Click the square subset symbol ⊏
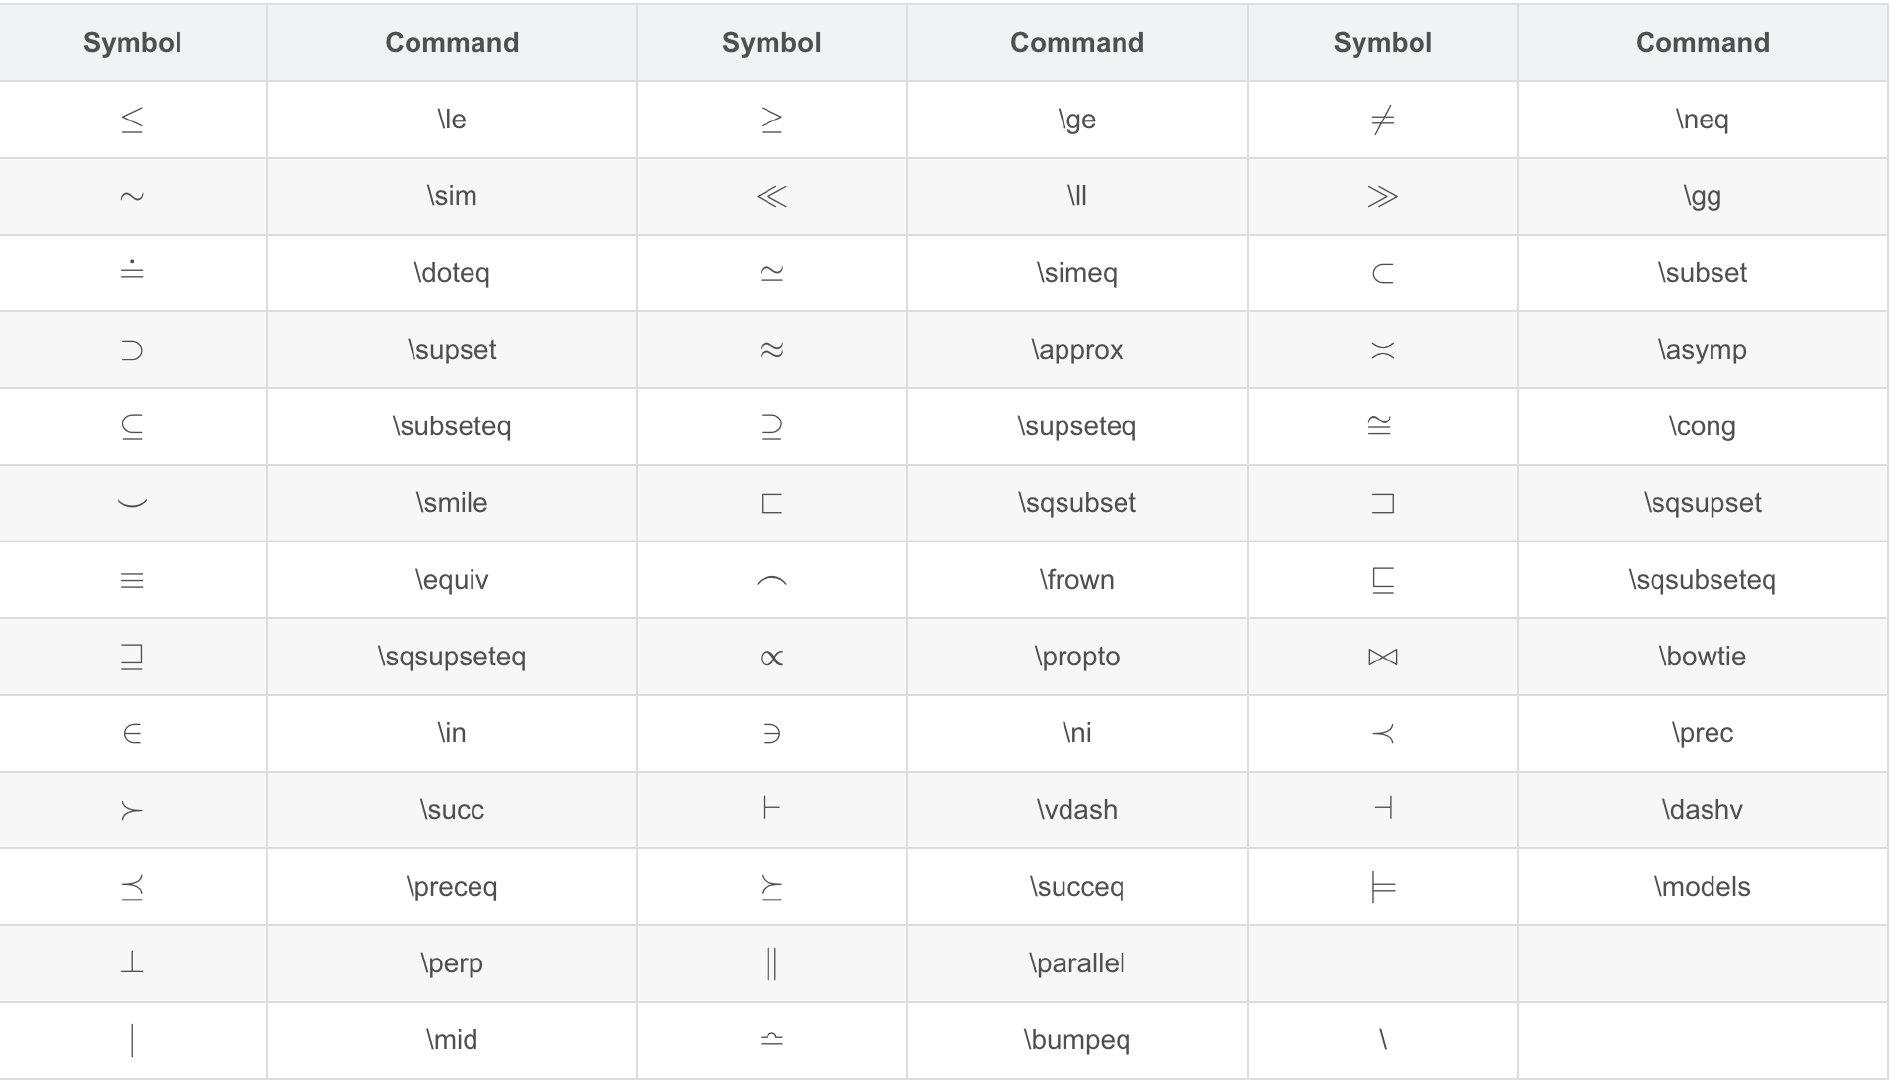The width and height of the screenshot is (1890, 1080). pos(771,503)
